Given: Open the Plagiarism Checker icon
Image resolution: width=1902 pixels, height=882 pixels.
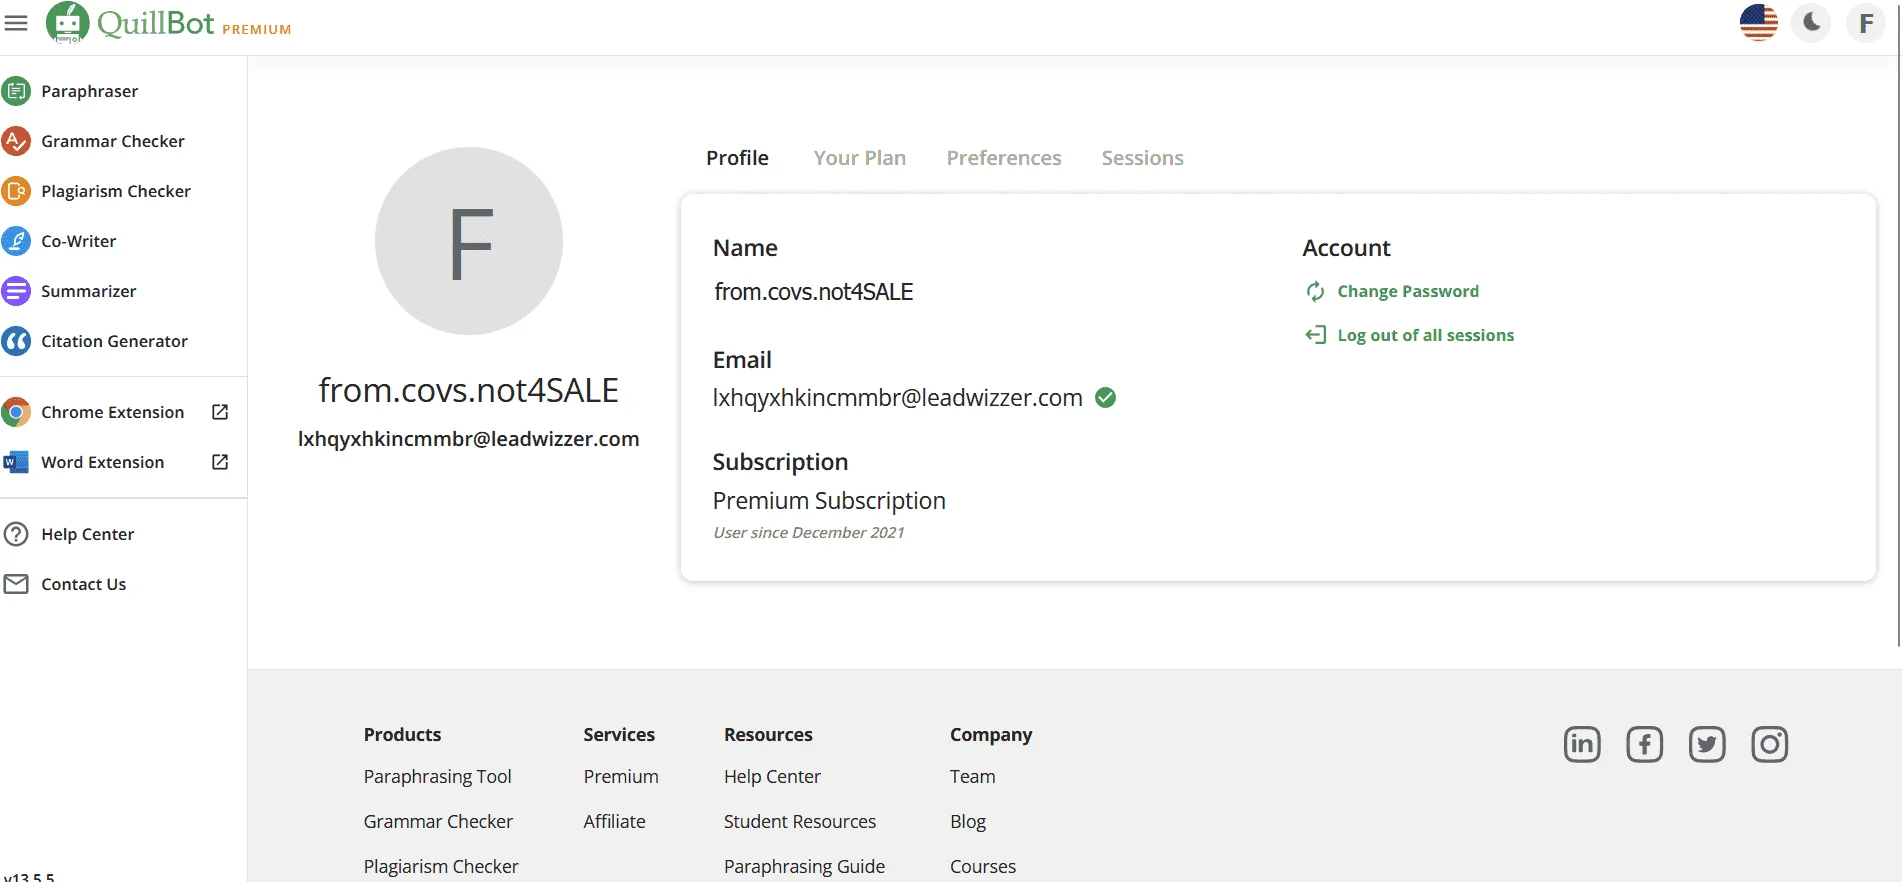Looking at the screenshot, I should 15,191.
